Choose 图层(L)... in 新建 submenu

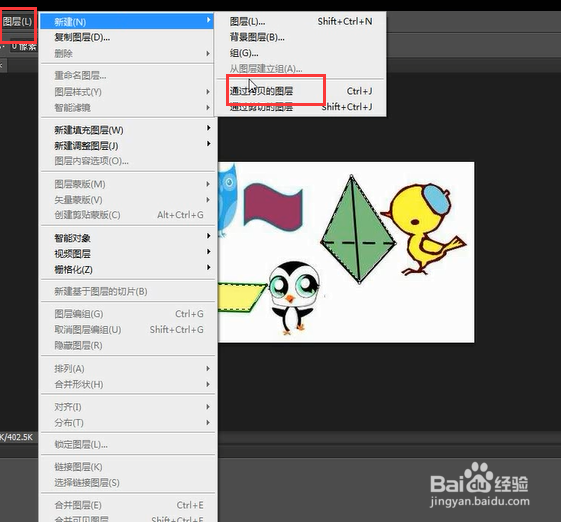(301, 21)
